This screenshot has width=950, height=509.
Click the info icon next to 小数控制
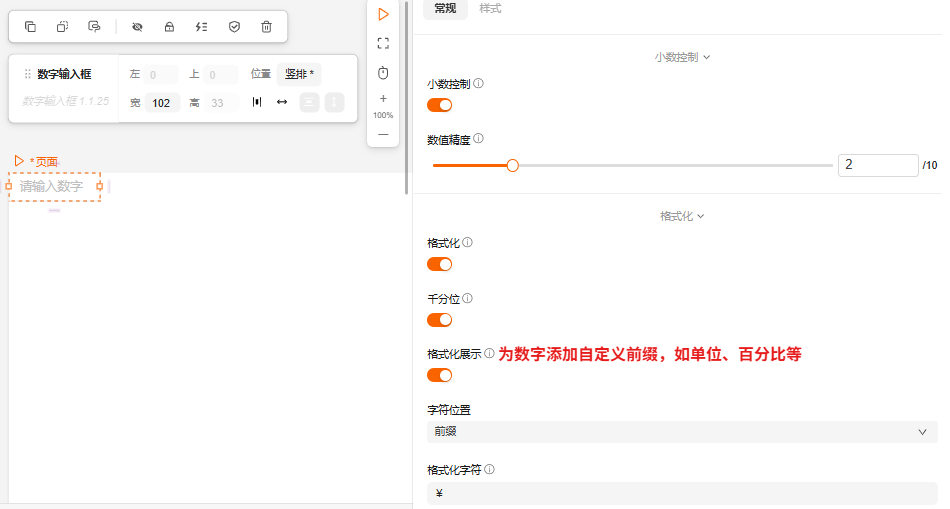pyautogui.click(x=479, y=83)
